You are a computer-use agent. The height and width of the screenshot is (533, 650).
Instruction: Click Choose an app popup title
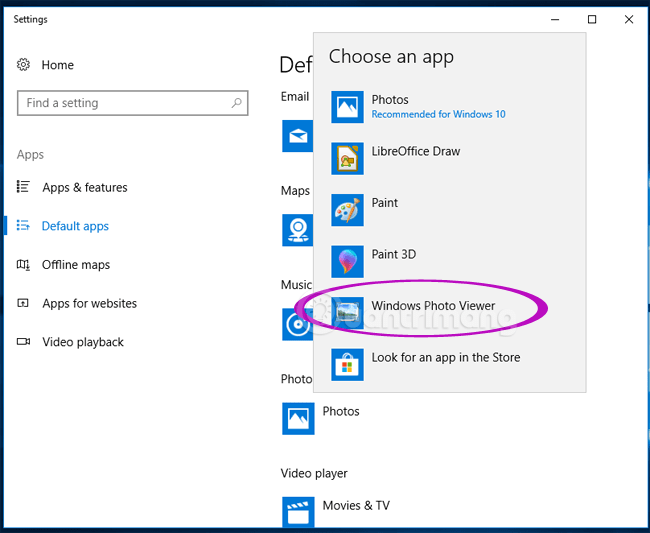coord(391,57)
